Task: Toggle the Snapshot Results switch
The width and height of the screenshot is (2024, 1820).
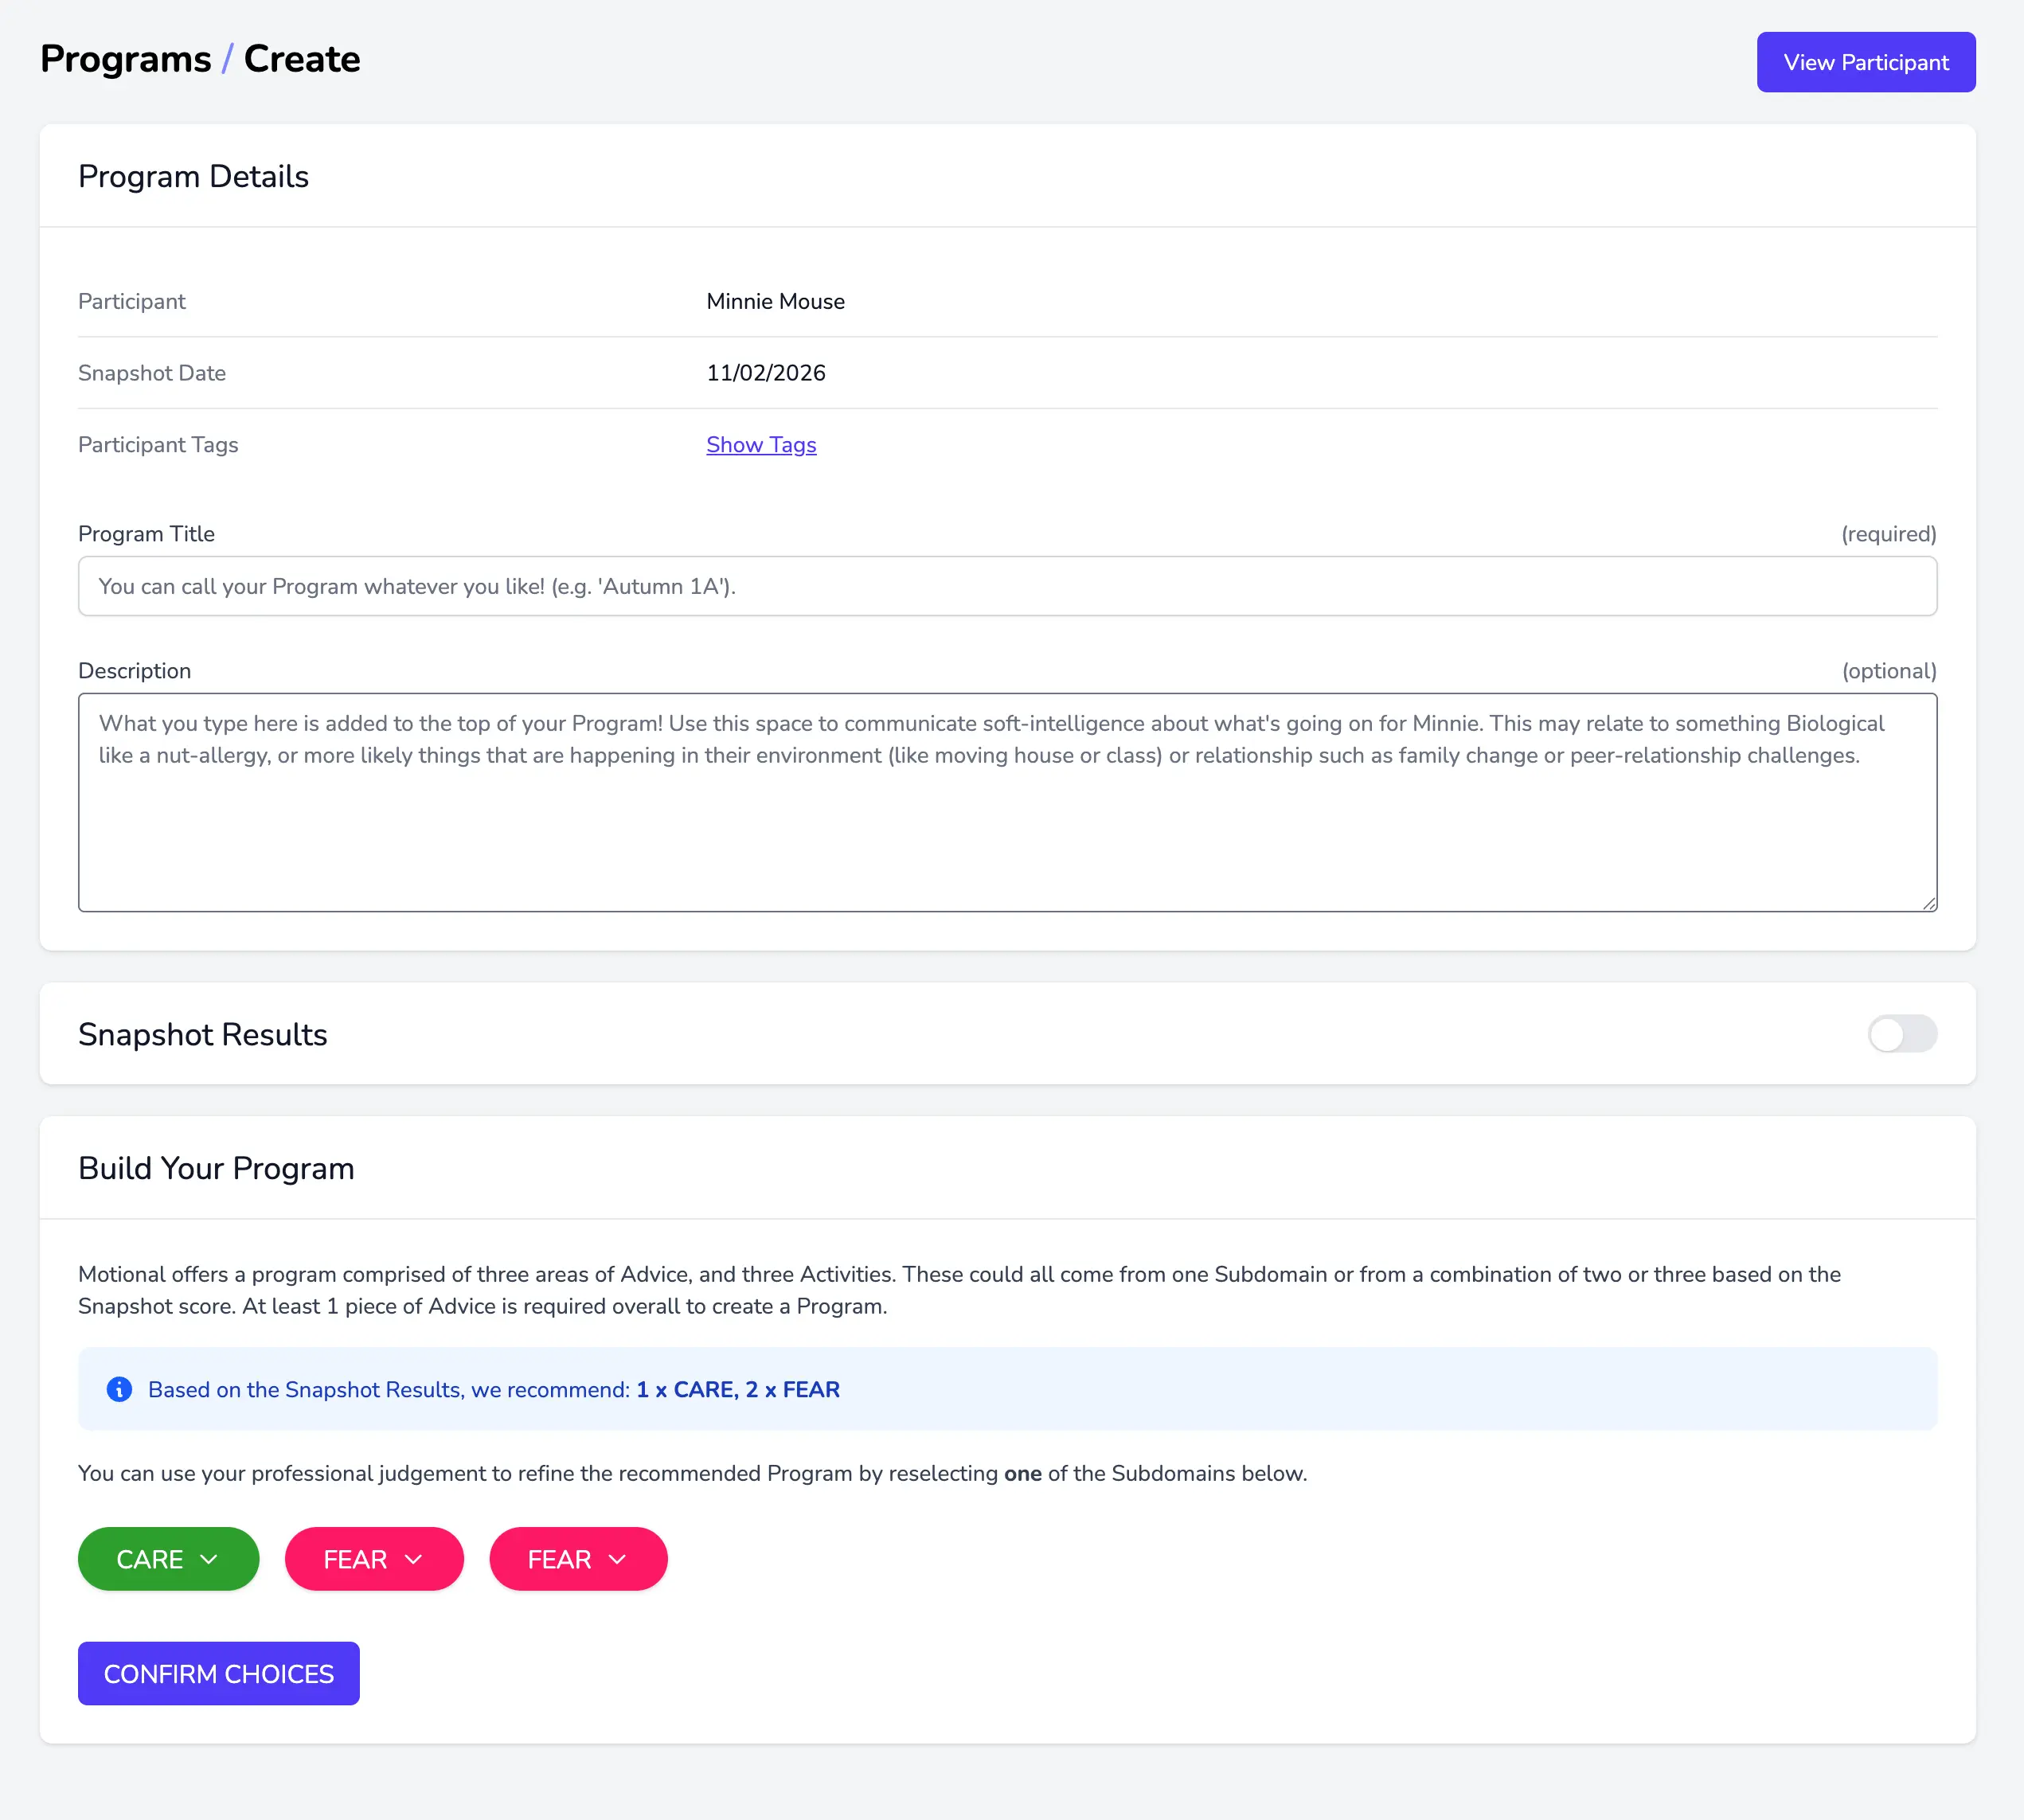Action: (x=1902, y=1034)
